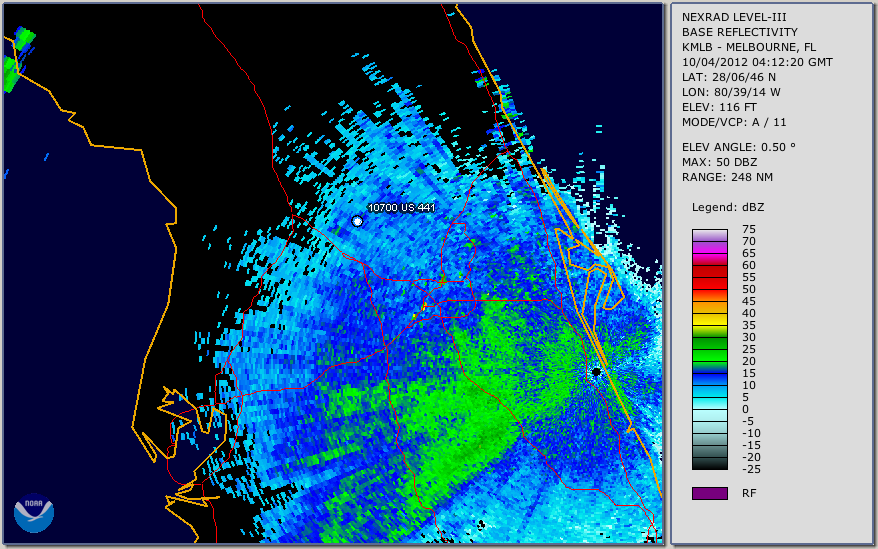Screen dimensions: 878x549
Task: Click the dBZ reflectivity color scale bar
Action: [x=709, y=349]
